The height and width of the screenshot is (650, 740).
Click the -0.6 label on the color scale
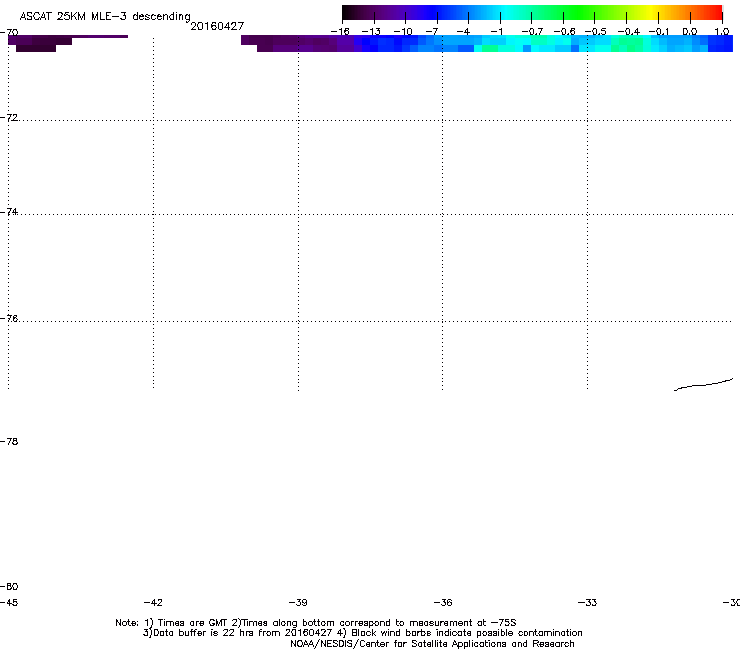(x=564, y=32)
